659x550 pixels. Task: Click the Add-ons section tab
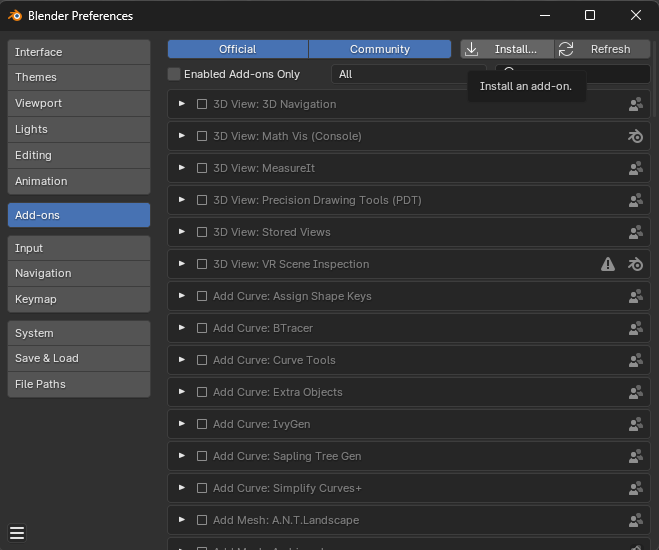(x=79, y=215)
